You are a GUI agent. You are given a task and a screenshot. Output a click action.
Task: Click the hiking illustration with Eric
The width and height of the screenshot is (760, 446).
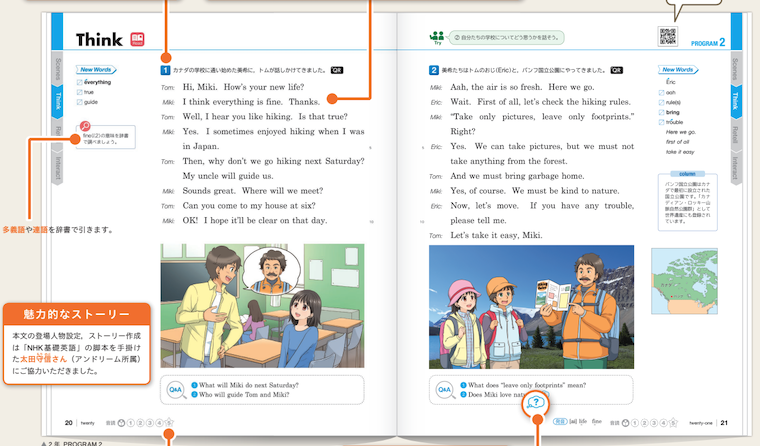[x=531, y=307]
